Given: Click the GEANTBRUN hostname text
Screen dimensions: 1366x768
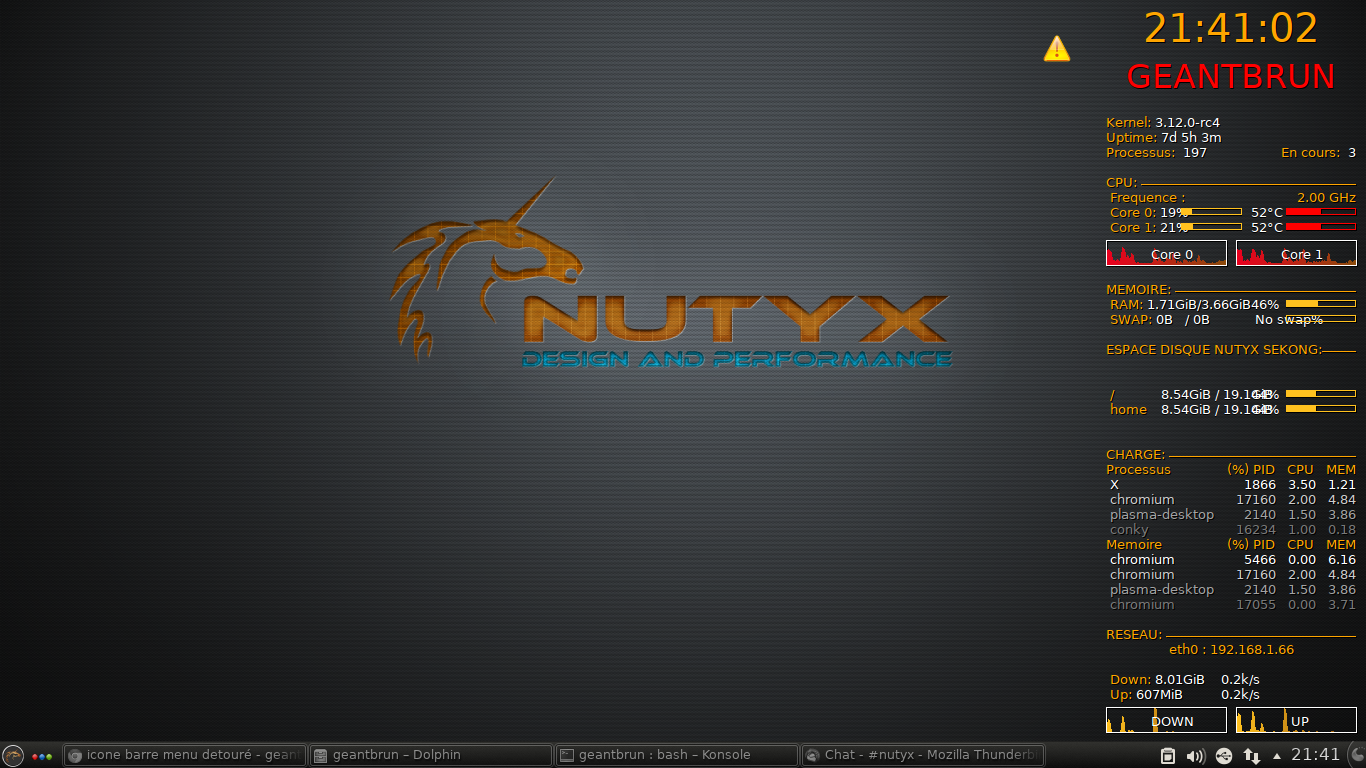Looking at the screenshot, I should [1231, 77].
